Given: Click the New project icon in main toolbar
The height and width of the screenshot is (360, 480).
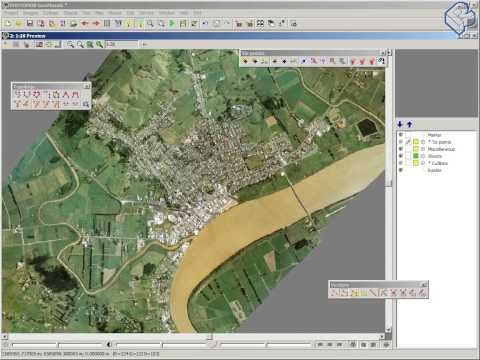Looking at the screenshot, I should (x=8, y=23).
